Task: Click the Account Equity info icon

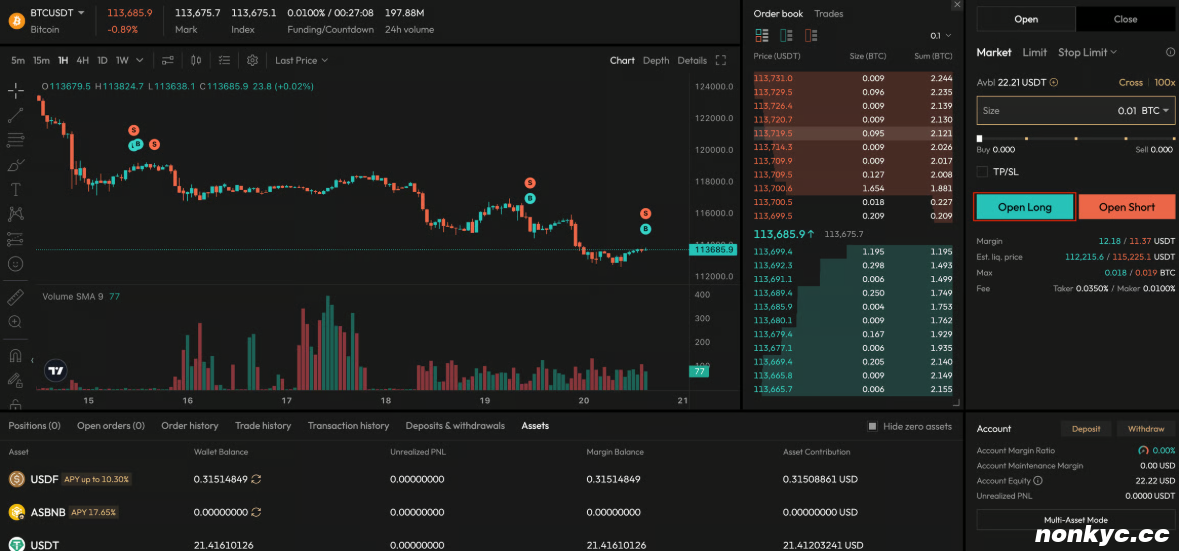Action: tap(1038, 480)
